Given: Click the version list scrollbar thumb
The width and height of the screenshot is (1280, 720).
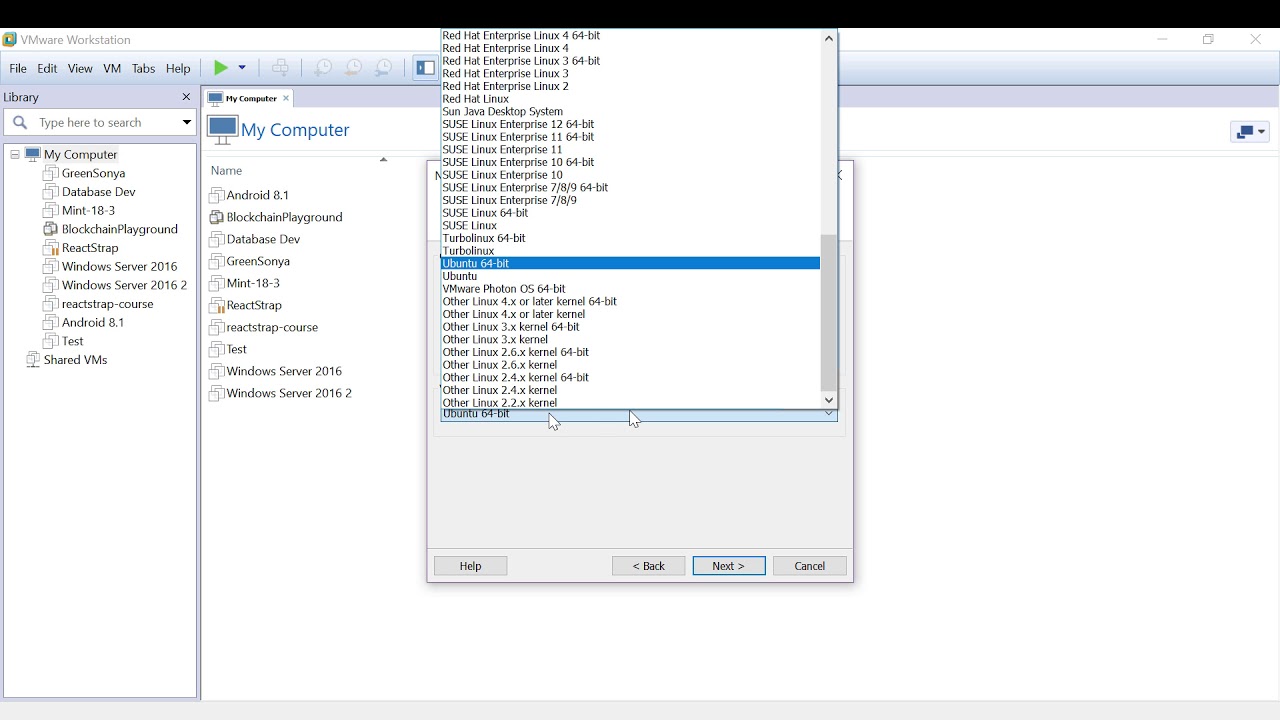Looking at the screenshot, I should [829, 313].
